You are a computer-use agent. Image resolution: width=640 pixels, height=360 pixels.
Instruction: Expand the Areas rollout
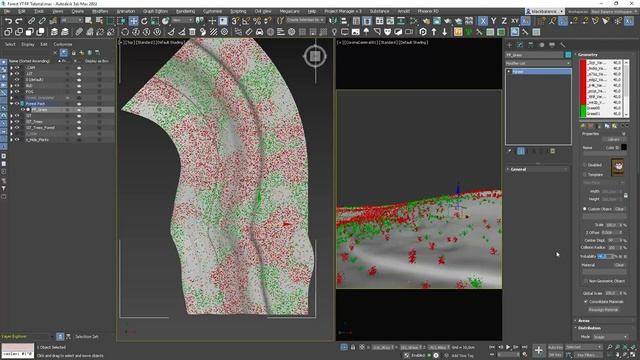[x=584, y=320]
